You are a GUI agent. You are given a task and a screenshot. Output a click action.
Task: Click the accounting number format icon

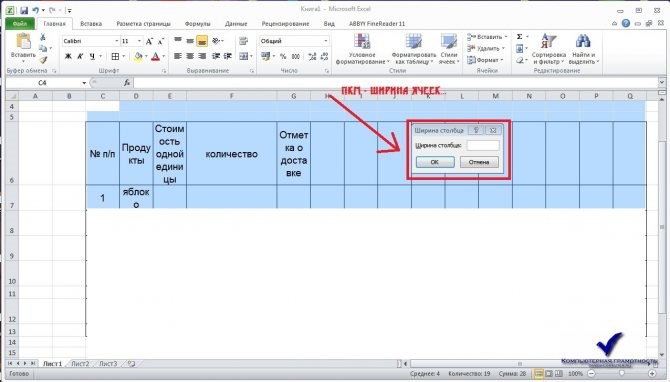click(265, 56)
